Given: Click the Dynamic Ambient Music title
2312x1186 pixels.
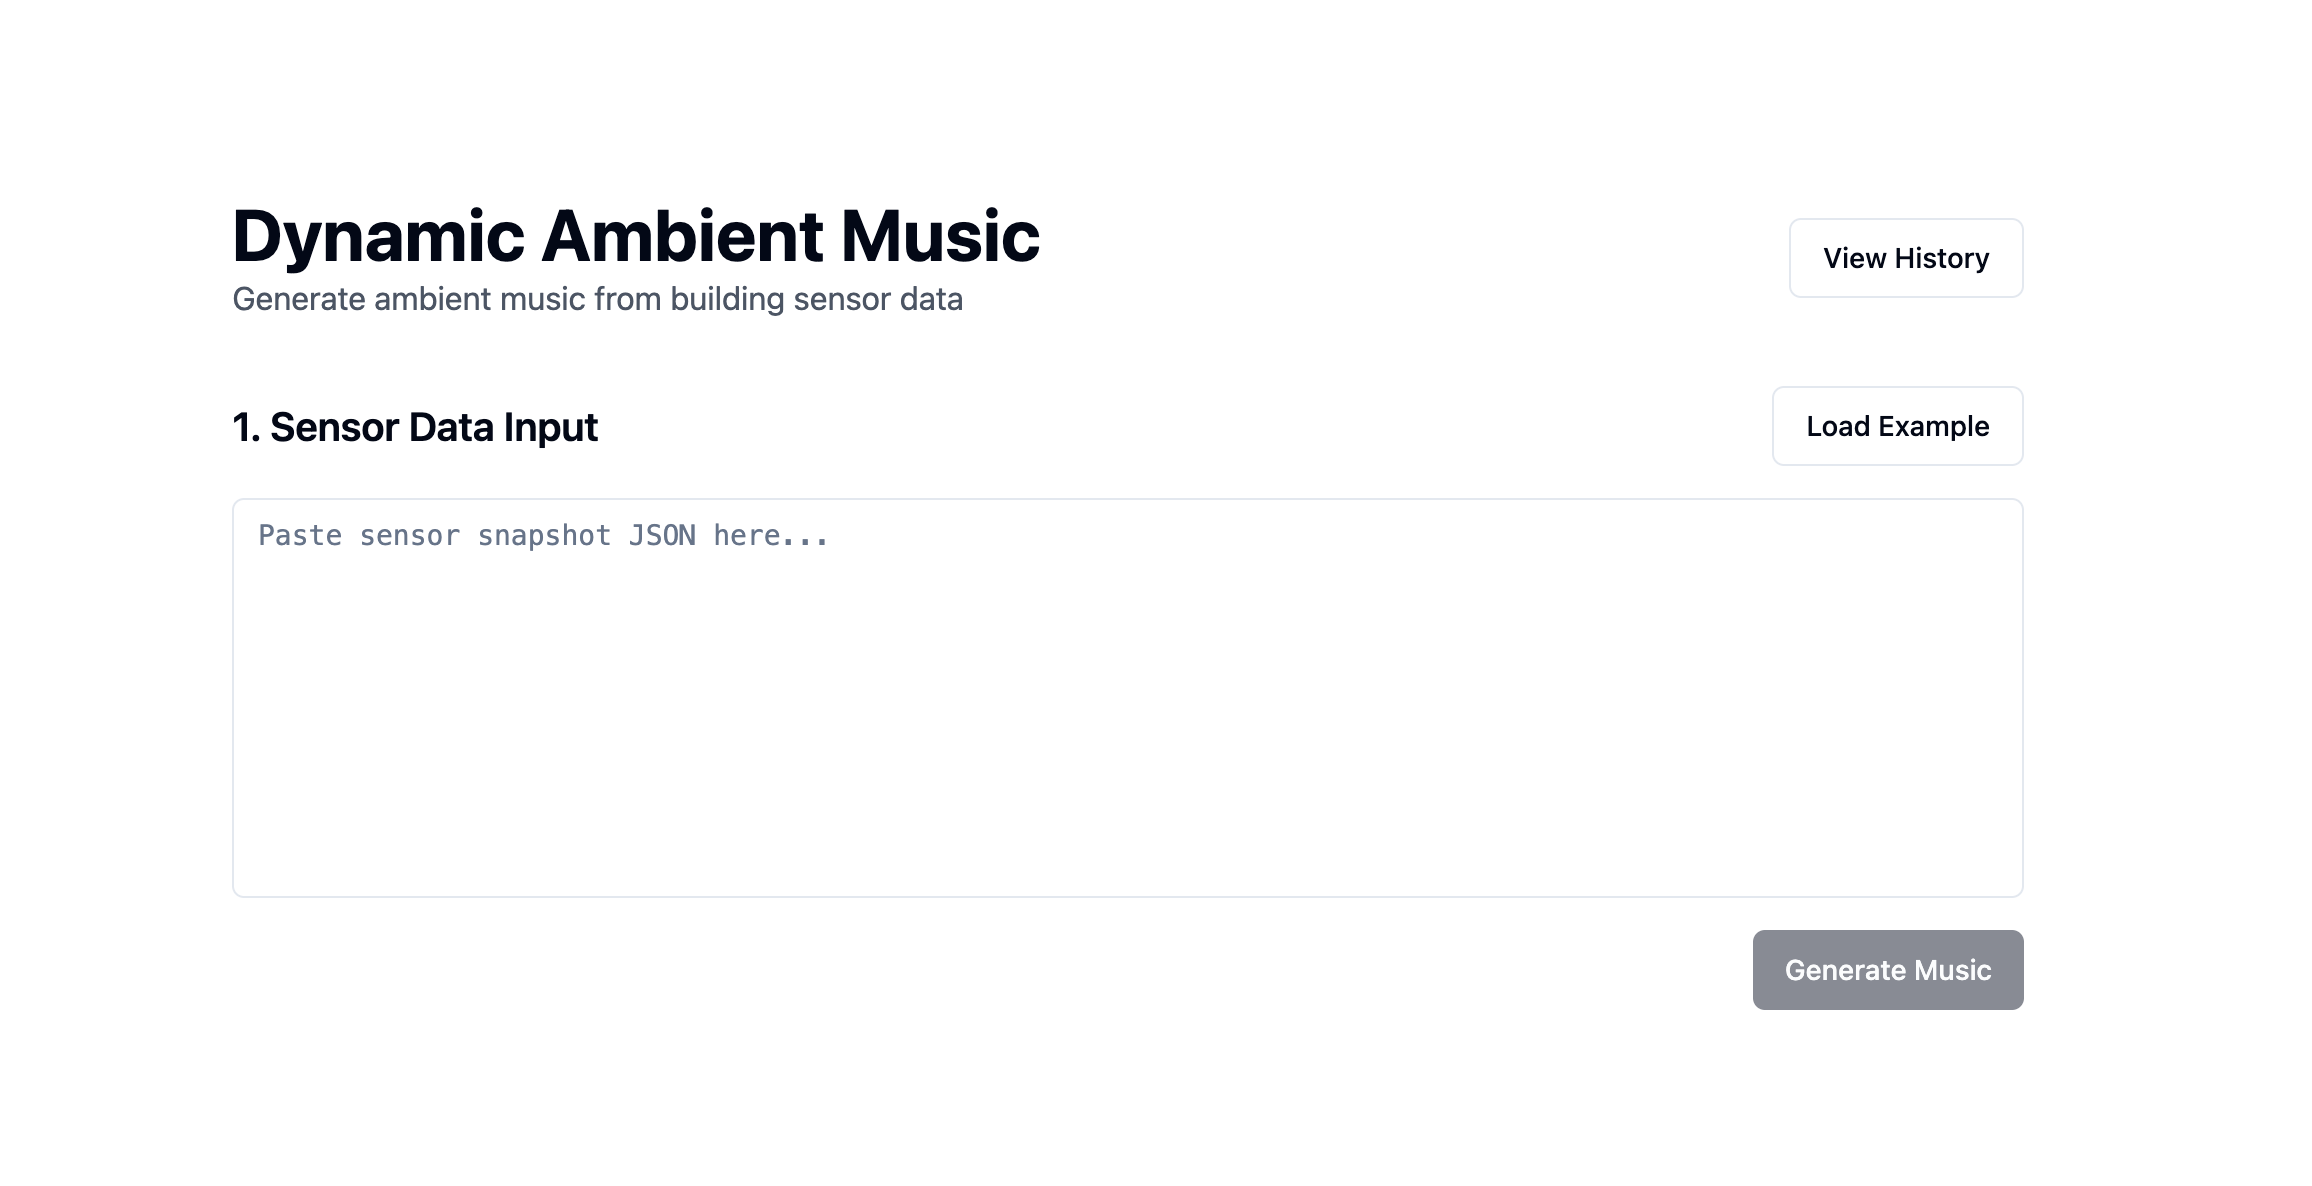Looking at the screenshot, I should [x=636, y=237].
